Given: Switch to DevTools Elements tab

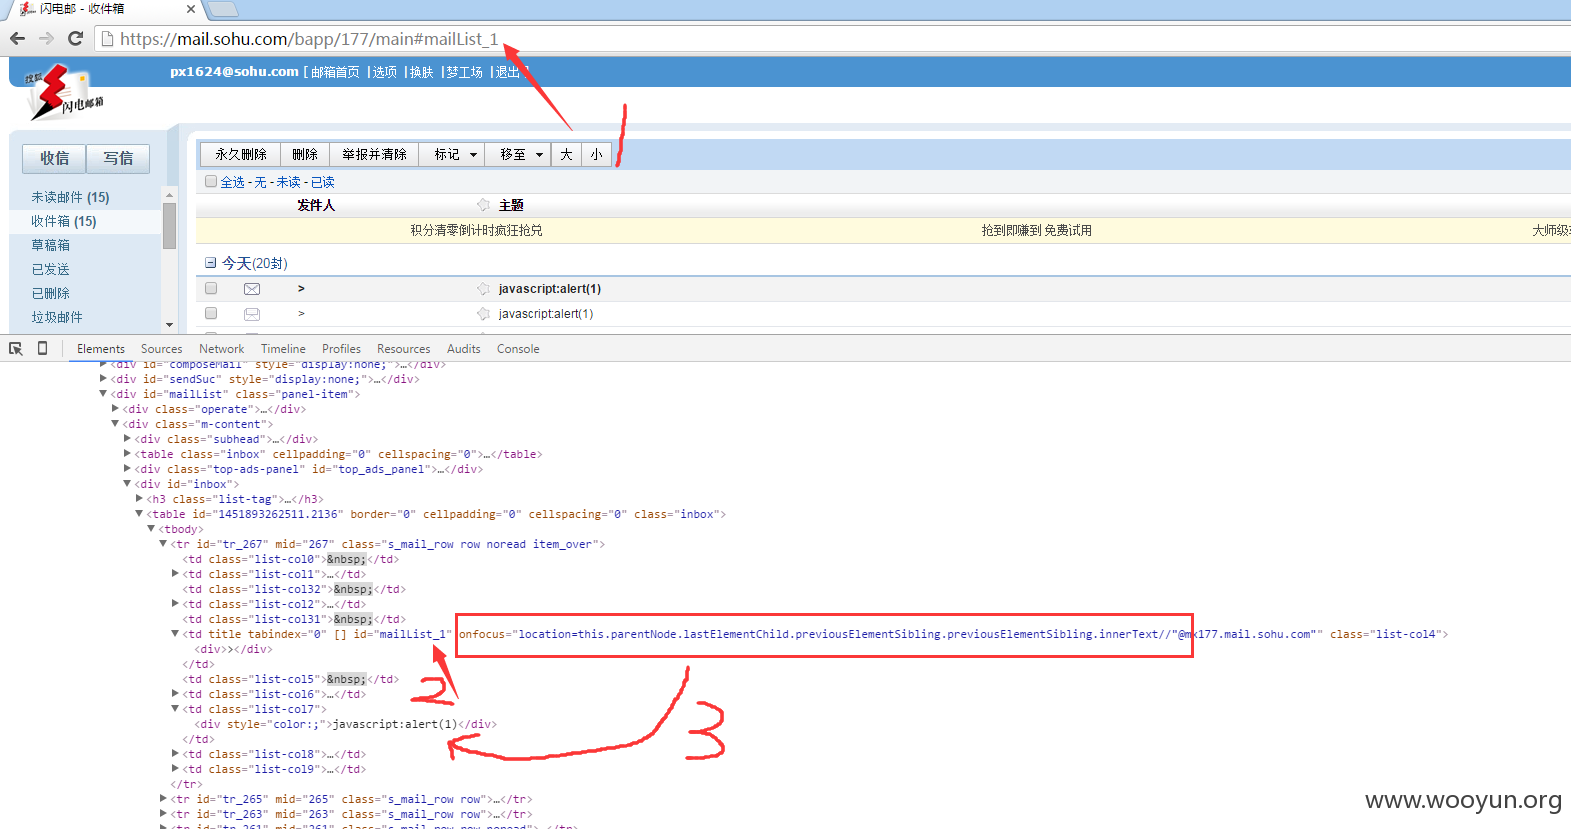Looking at the screenshot, I should (101, 349).
